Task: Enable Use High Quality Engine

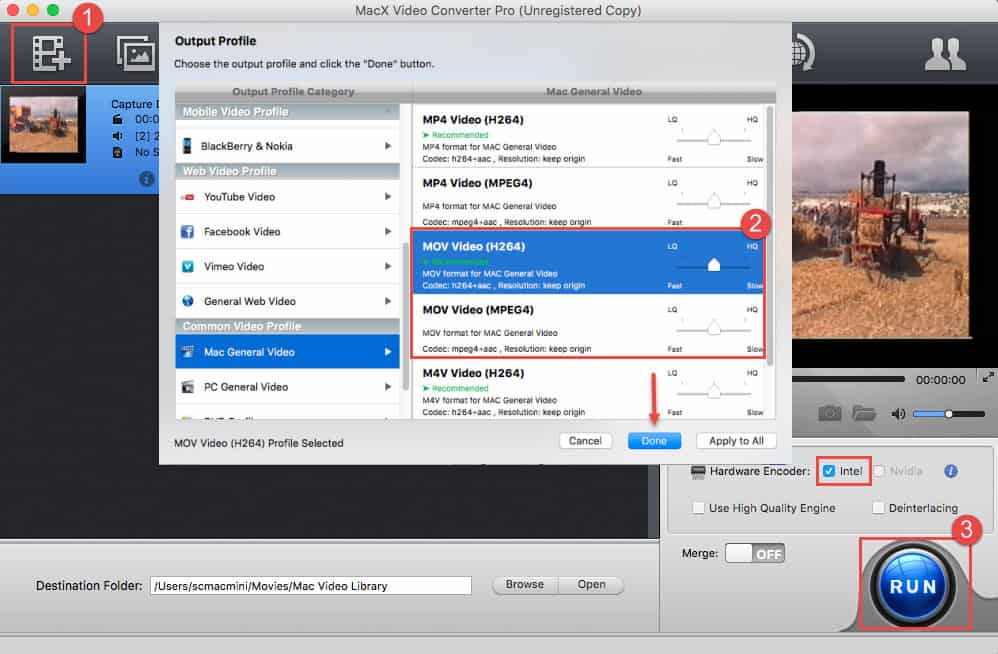Action: pos(699,508)
